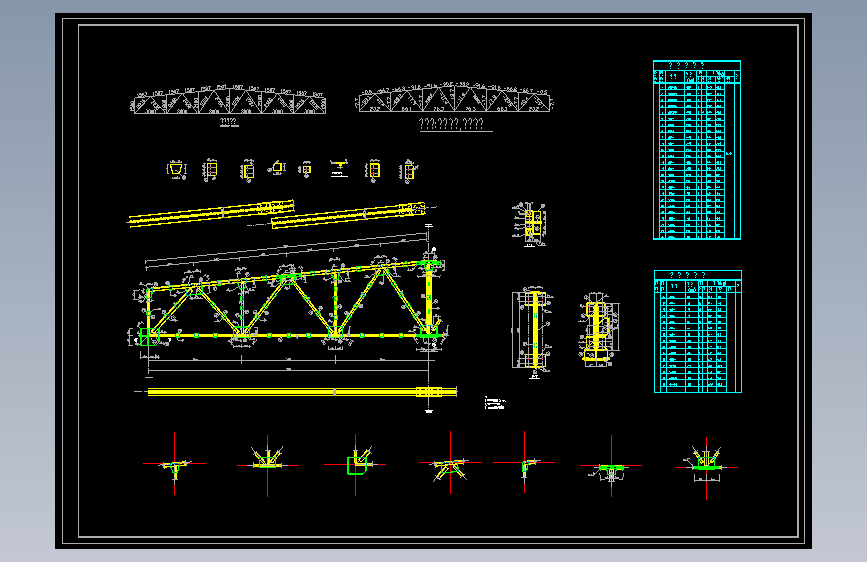Pick the trapezoid-shaped gusset plate detail

tap(176, 169)
